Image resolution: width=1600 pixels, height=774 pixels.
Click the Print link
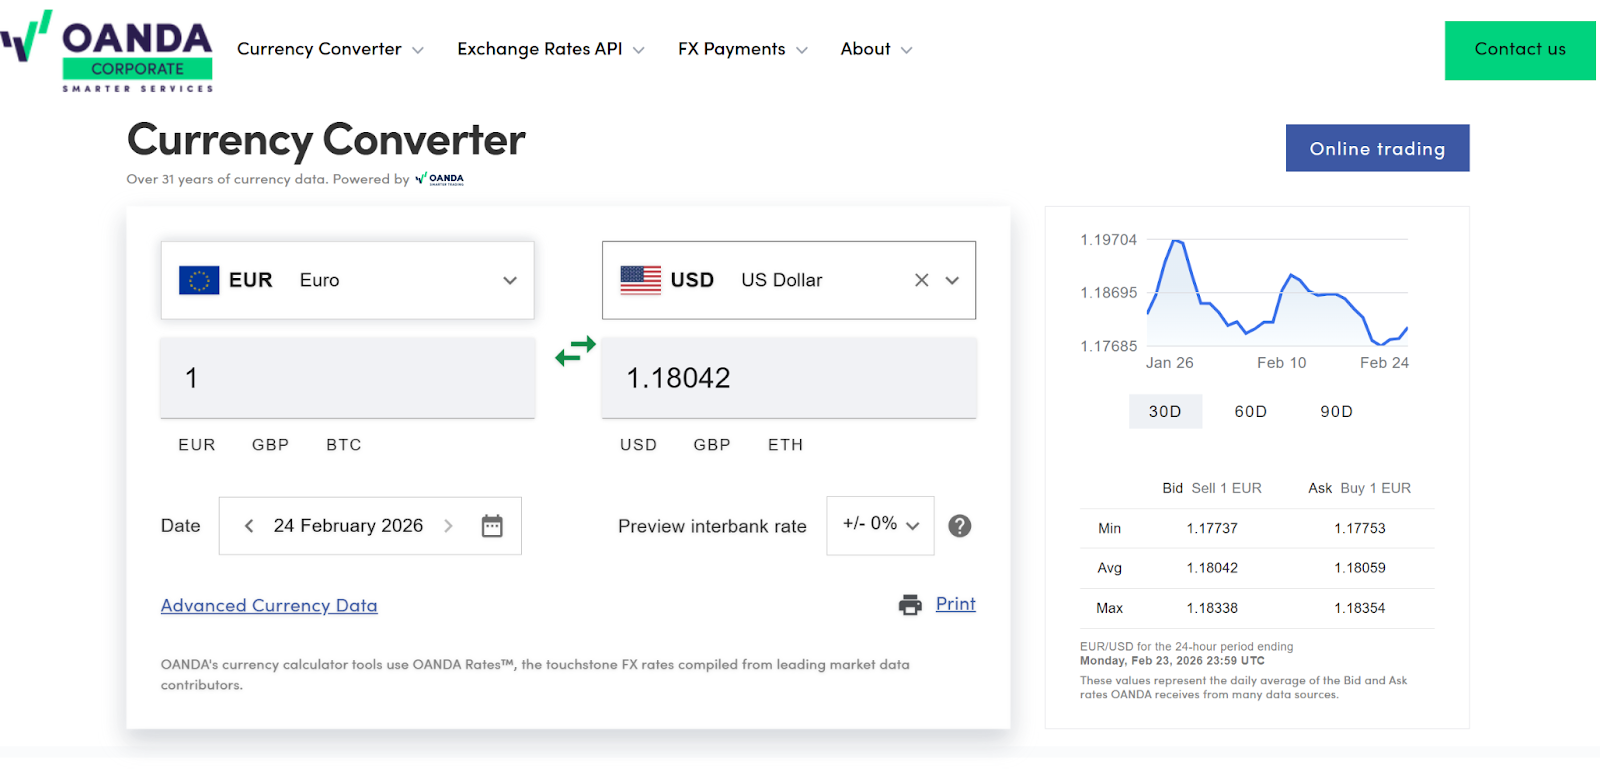coord(955,604)
